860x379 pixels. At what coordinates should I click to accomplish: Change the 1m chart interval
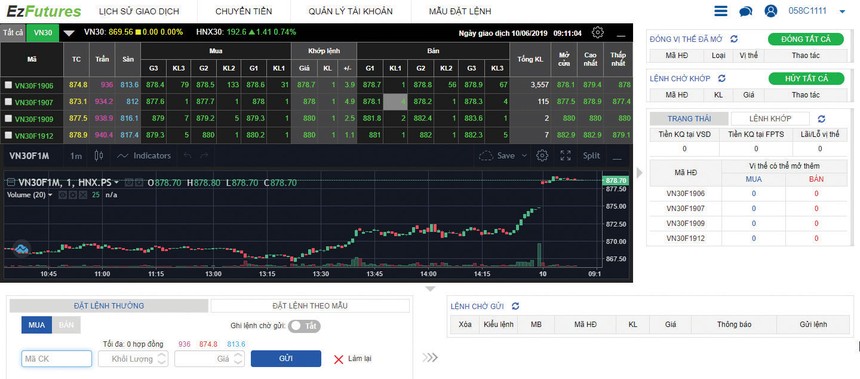pyautogui.click(x=76, y=156)
